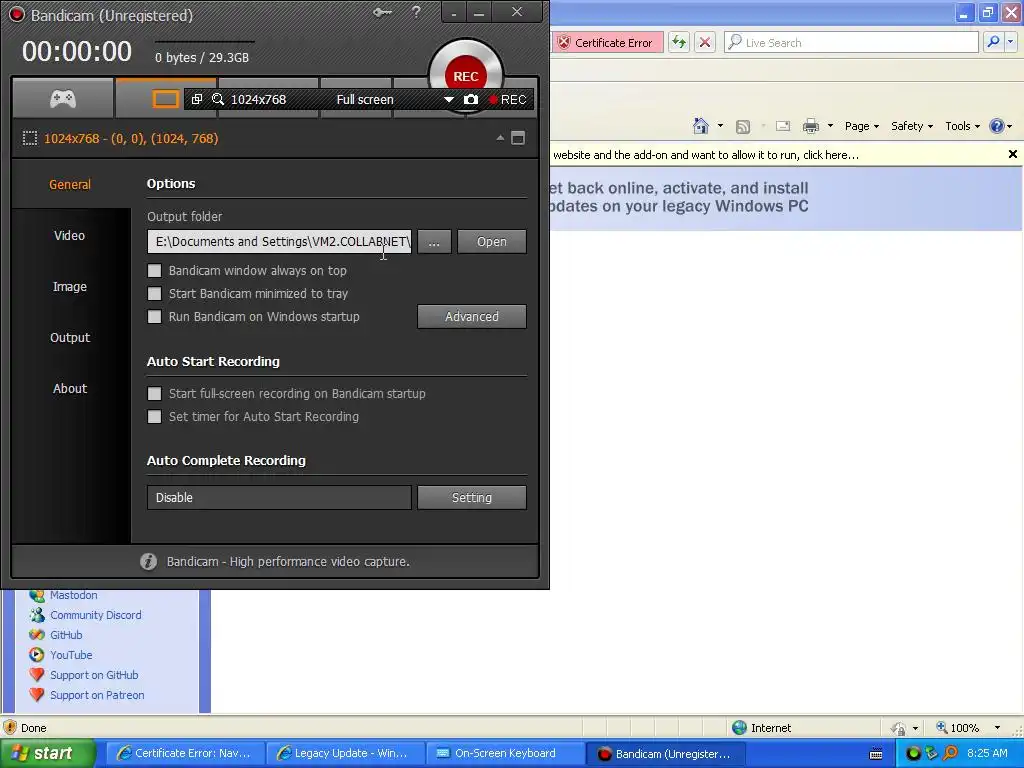This screenshot has width=1024, height=768.
Task: Open the Page menu in IE
Action: (x=861, y=126)
